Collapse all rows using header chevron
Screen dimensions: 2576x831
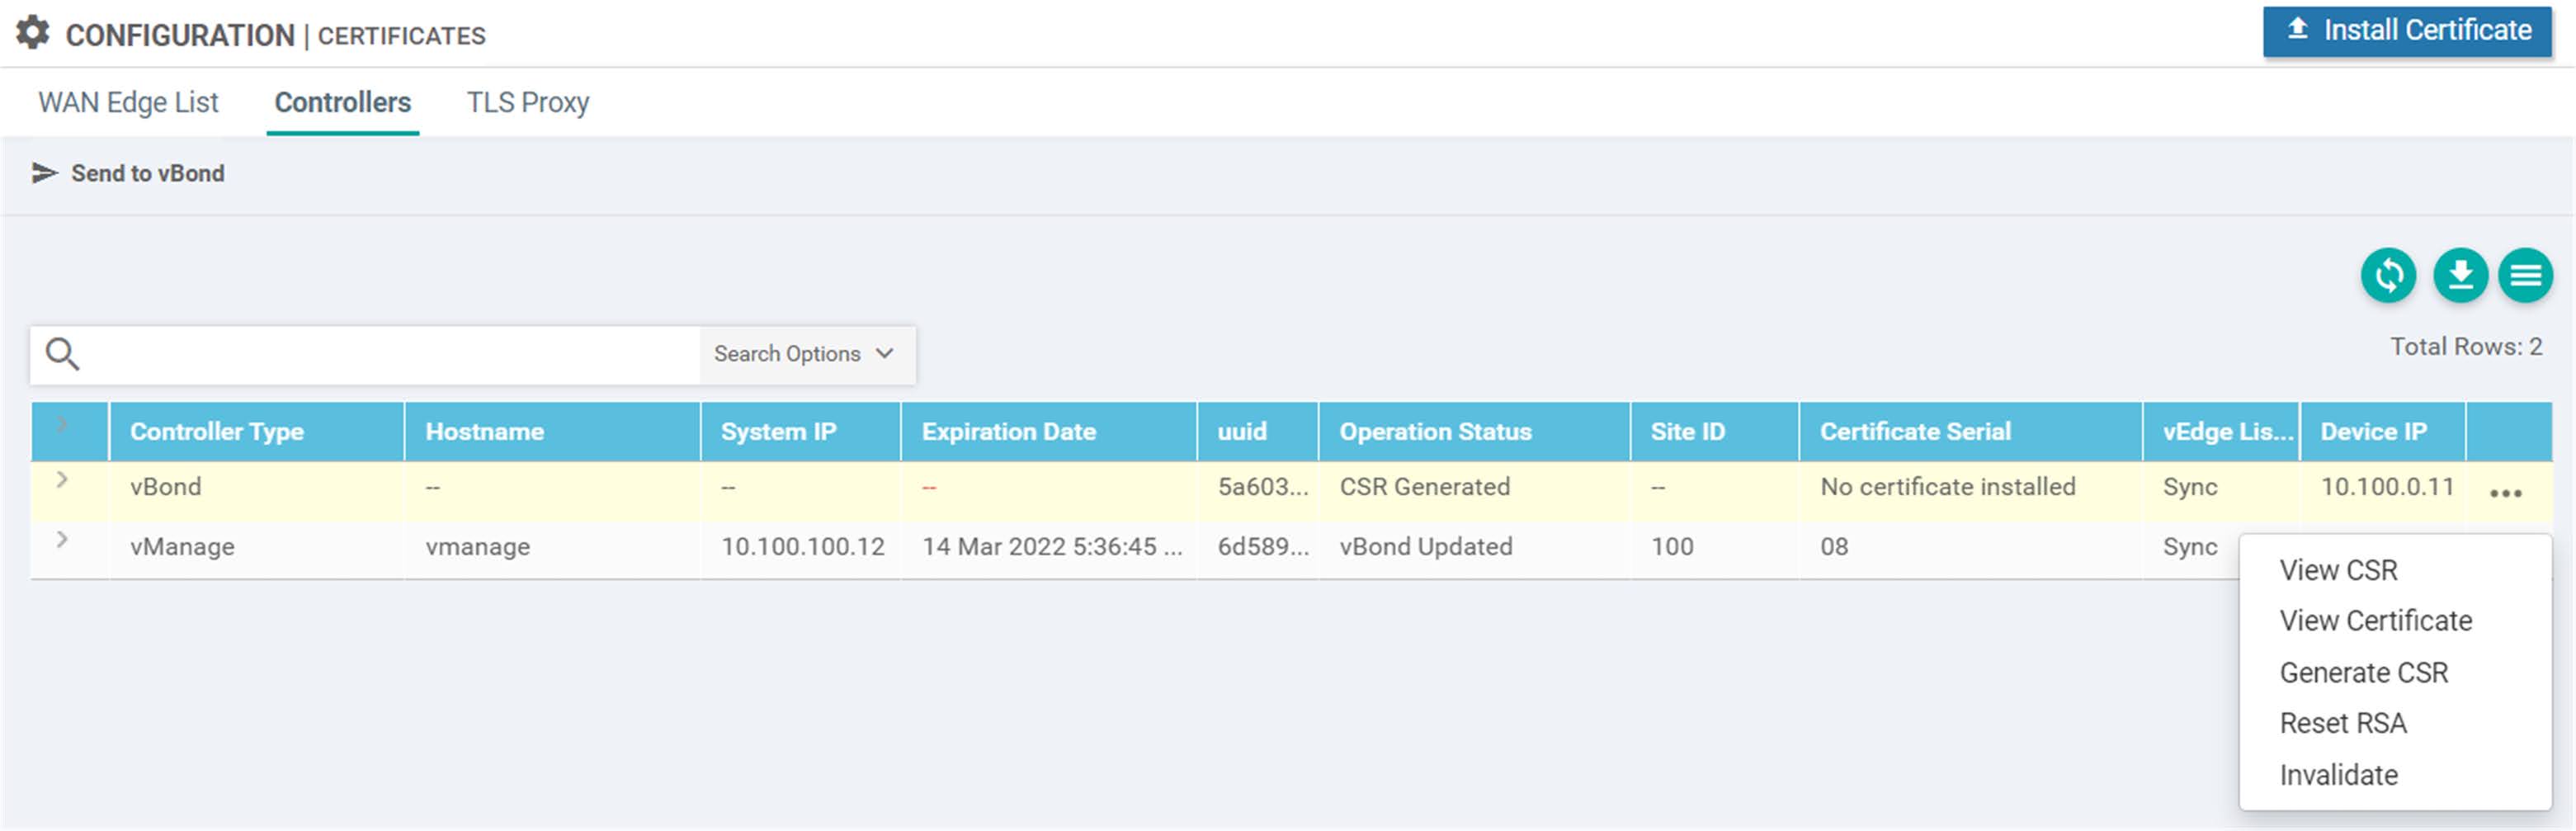coord(63,424)
